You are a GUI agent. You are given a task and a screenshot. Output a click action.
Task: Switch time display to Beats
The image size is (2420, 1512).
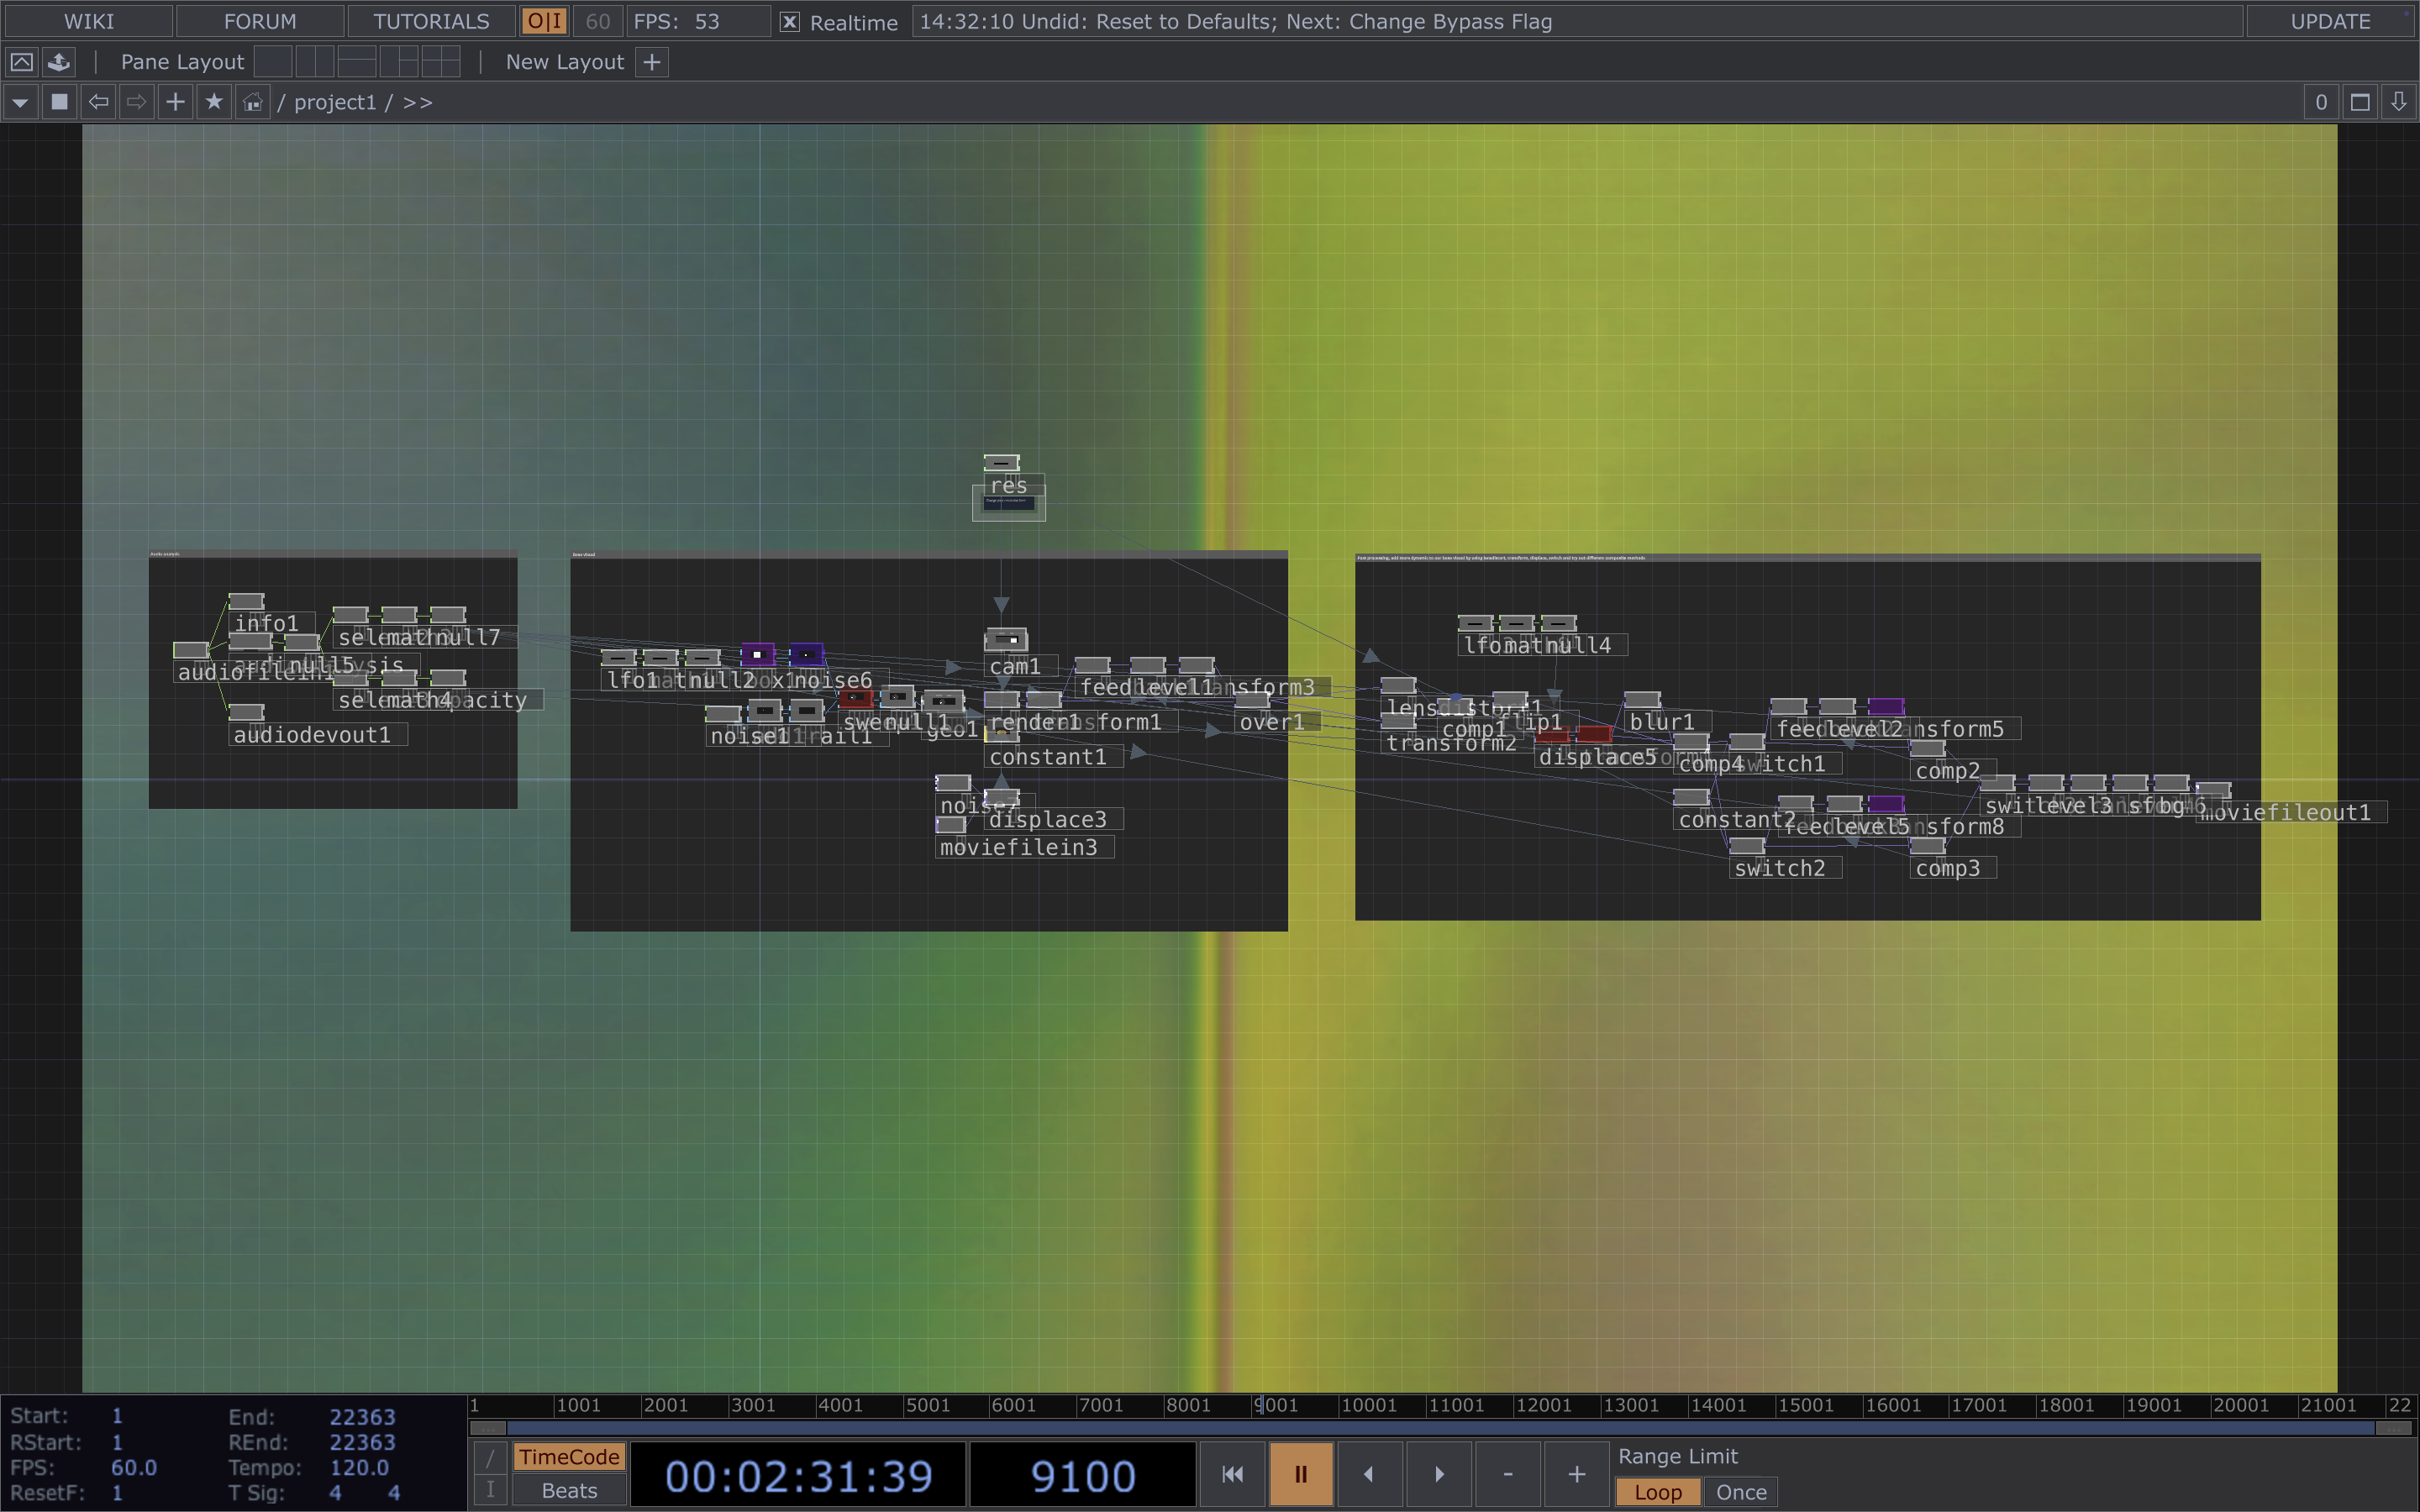click(569, 1490)
